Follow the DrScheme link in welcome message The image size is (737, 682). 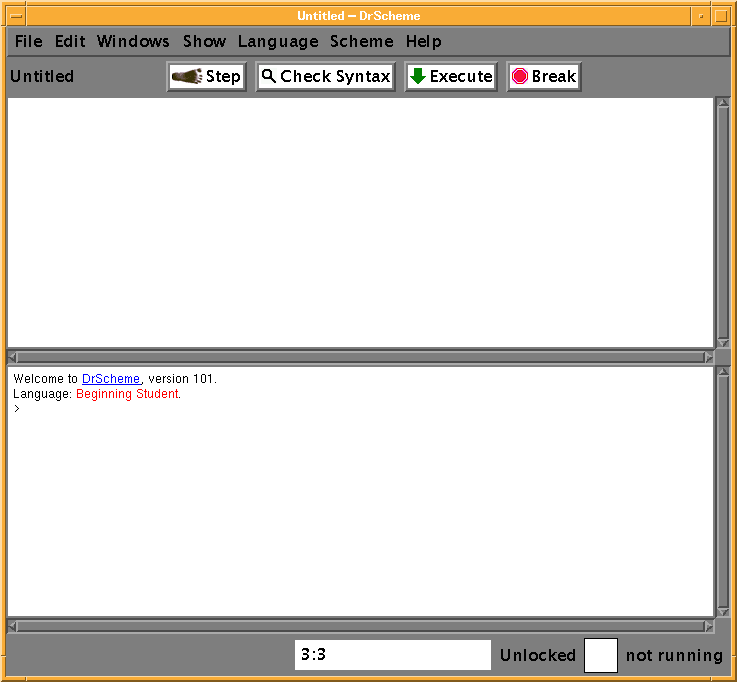click(111, 379)
